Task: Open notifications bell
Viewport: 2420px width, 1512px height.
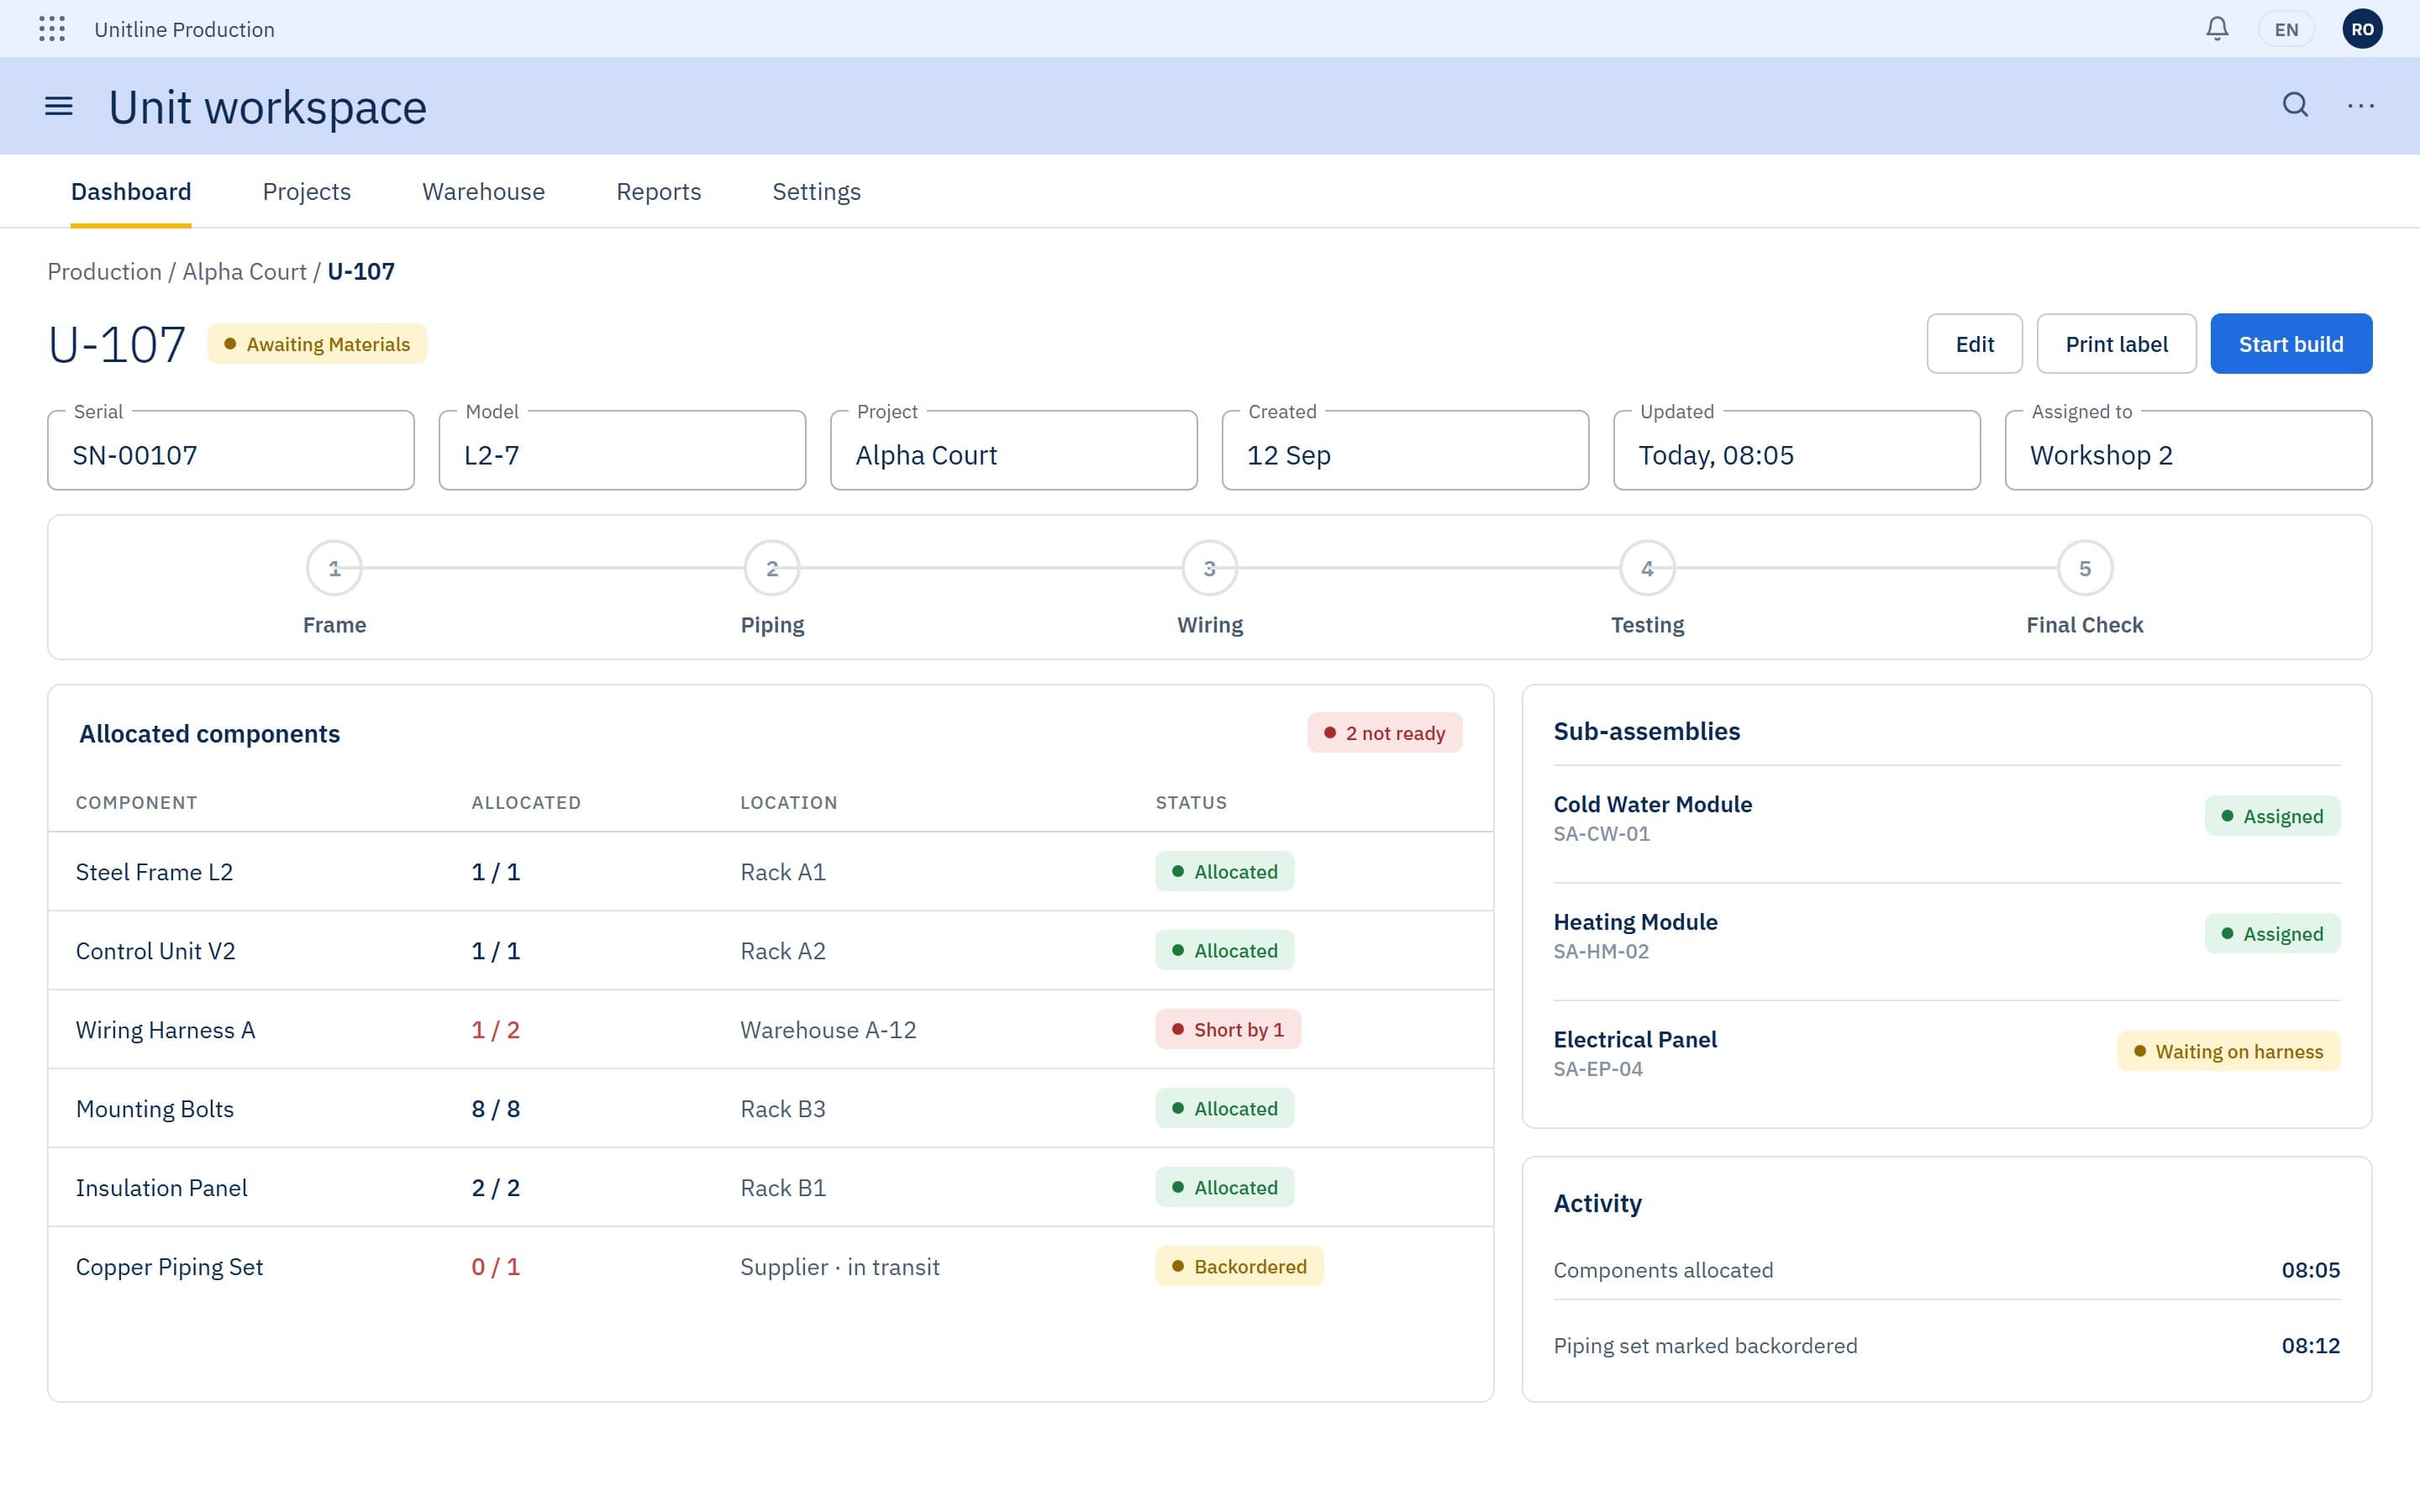Action: [2217, 29]
